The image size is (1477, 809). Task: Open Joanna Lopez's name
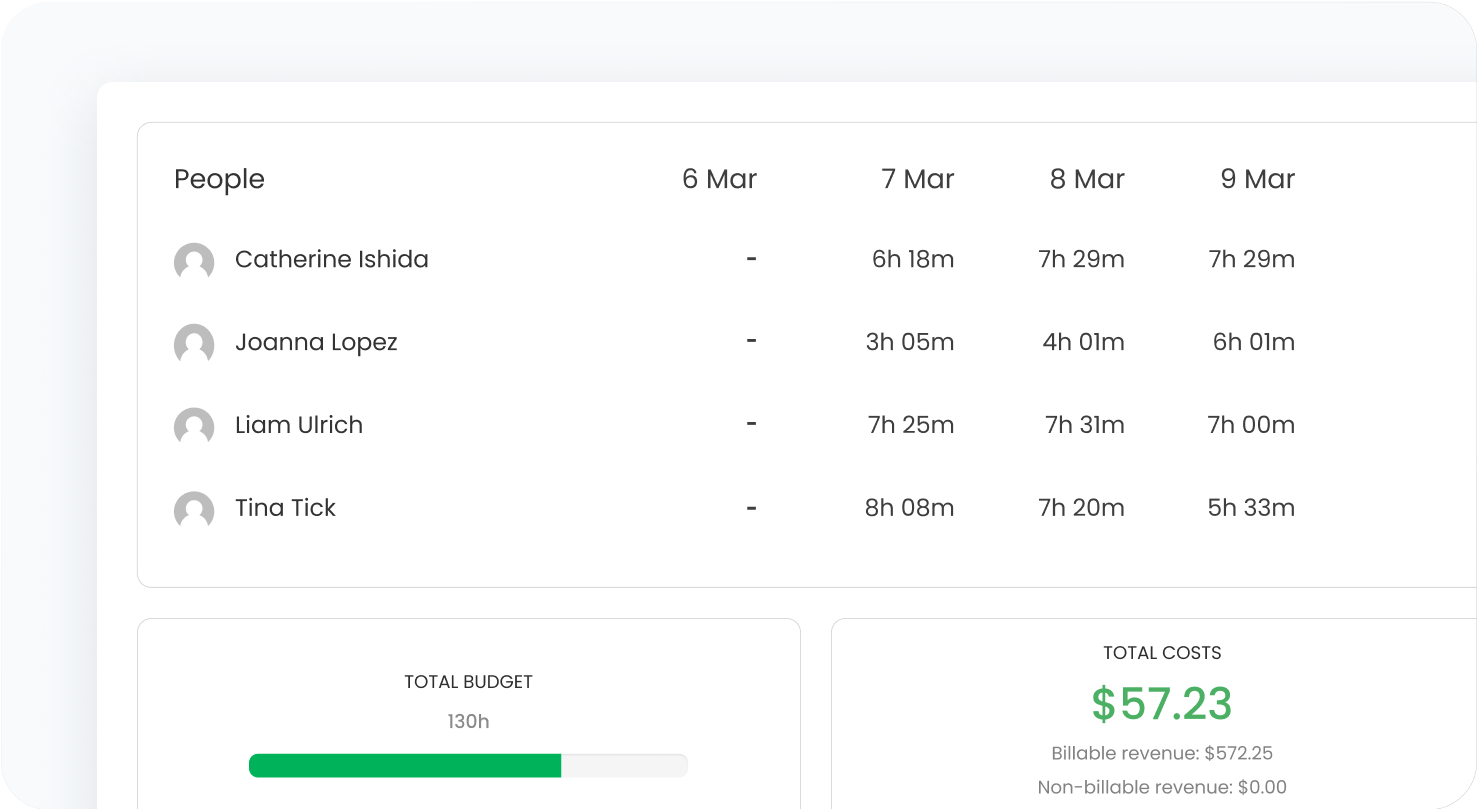pos(316,342)
